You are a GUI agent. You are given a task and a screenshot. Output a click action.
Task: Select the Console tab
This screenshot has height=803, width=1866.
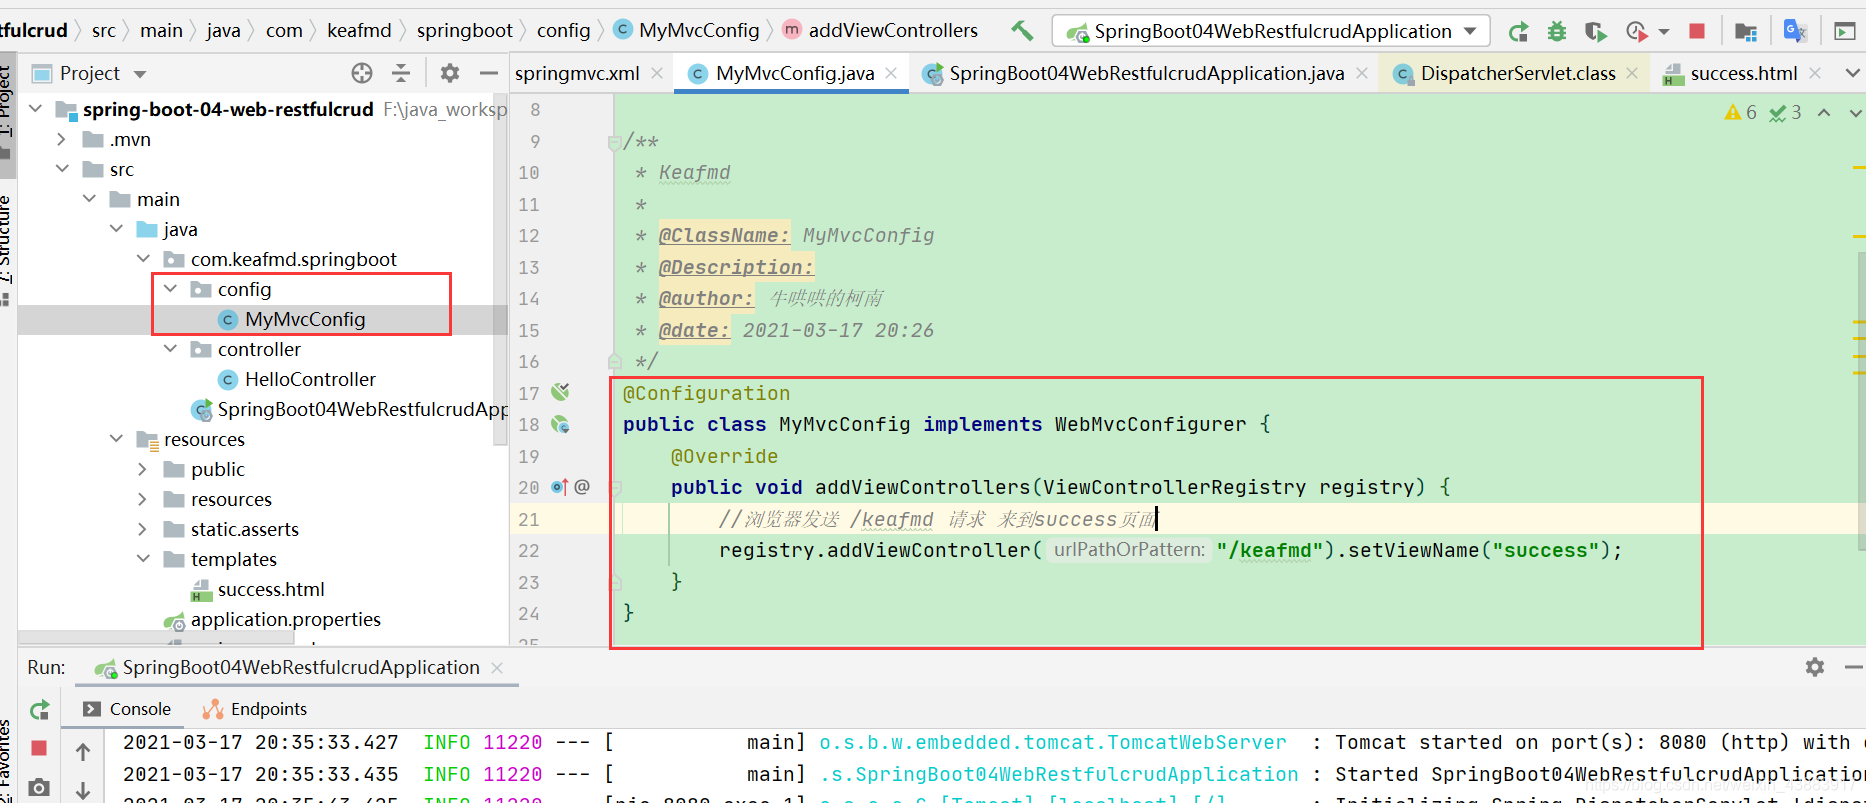127,709
